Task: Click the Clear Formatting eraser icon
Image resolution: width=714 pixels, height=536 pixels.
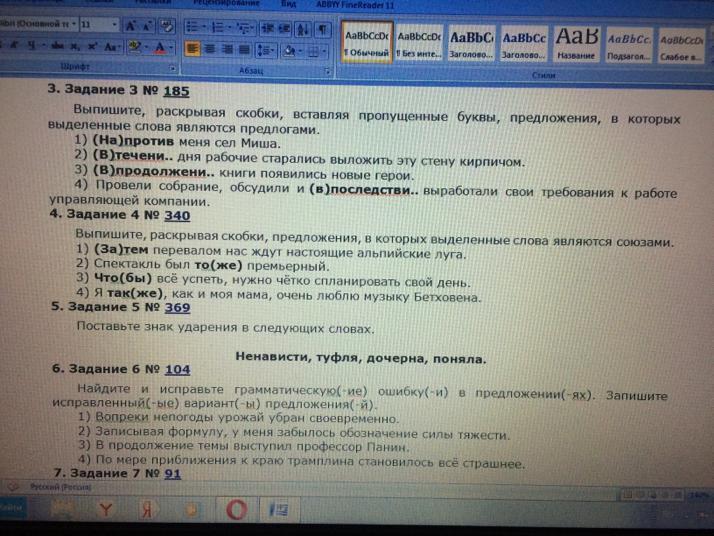Action: pyautogui.click(x=167, y=26)
